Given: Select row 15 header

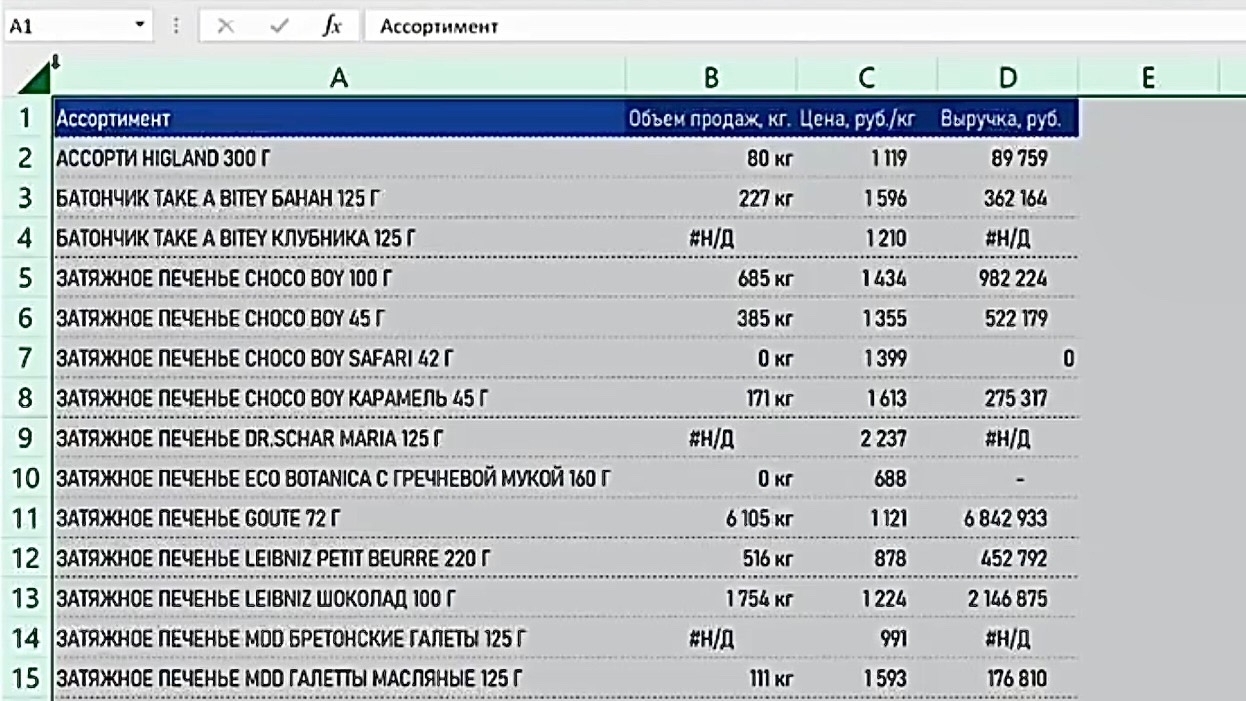Looking at the screenshot, I should [x=26, y=679].
